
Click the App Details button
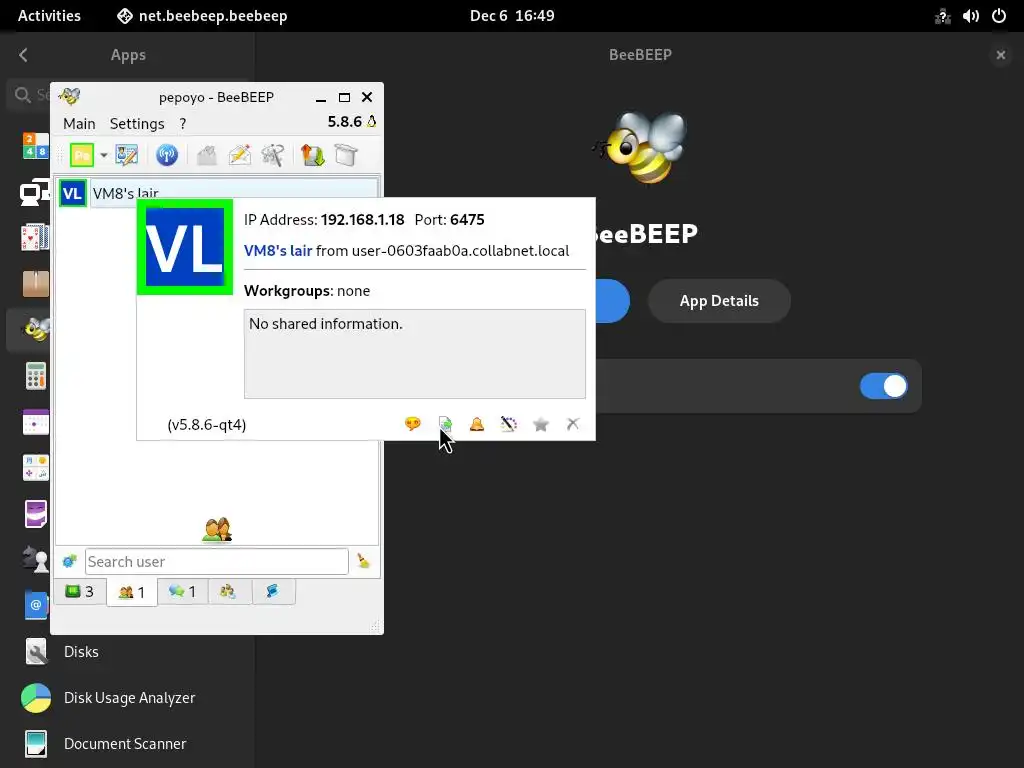(719, 301)
